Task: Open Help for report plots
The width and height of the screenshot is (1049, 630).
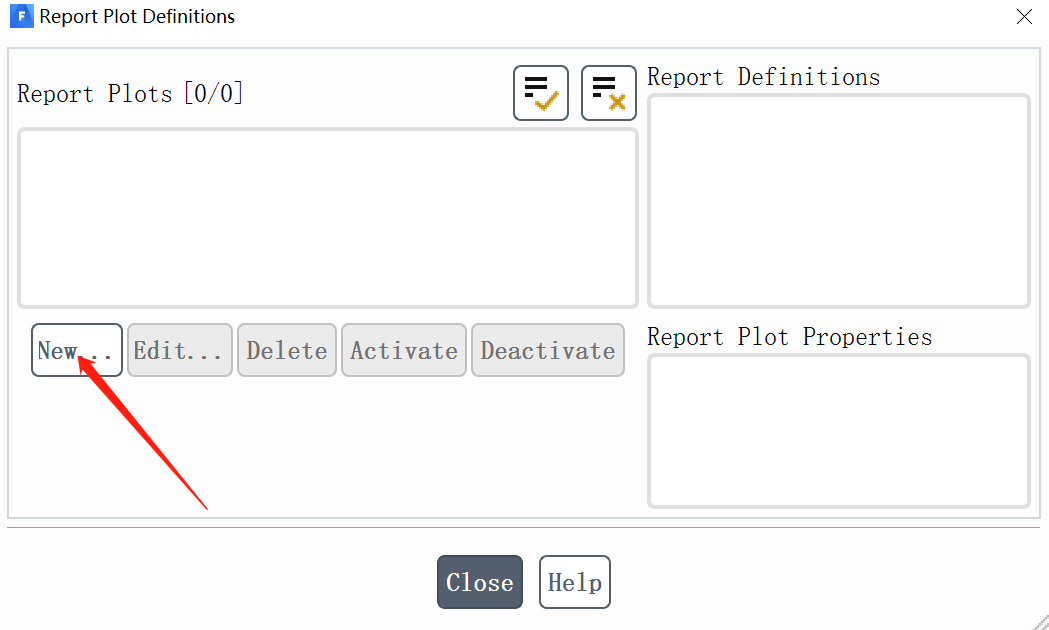Action: tap(575, 582)
